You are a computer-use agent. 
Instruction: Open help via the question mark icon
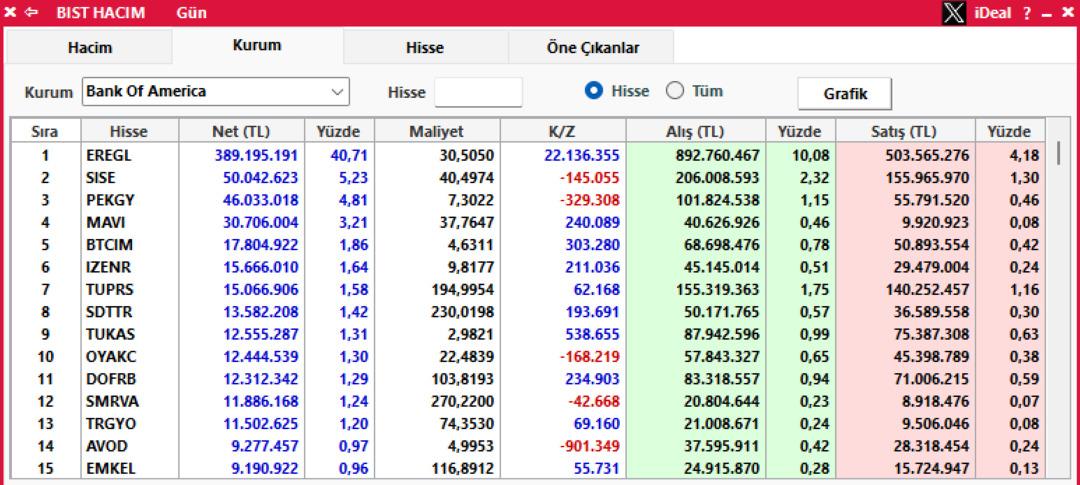coord(1026,13)
